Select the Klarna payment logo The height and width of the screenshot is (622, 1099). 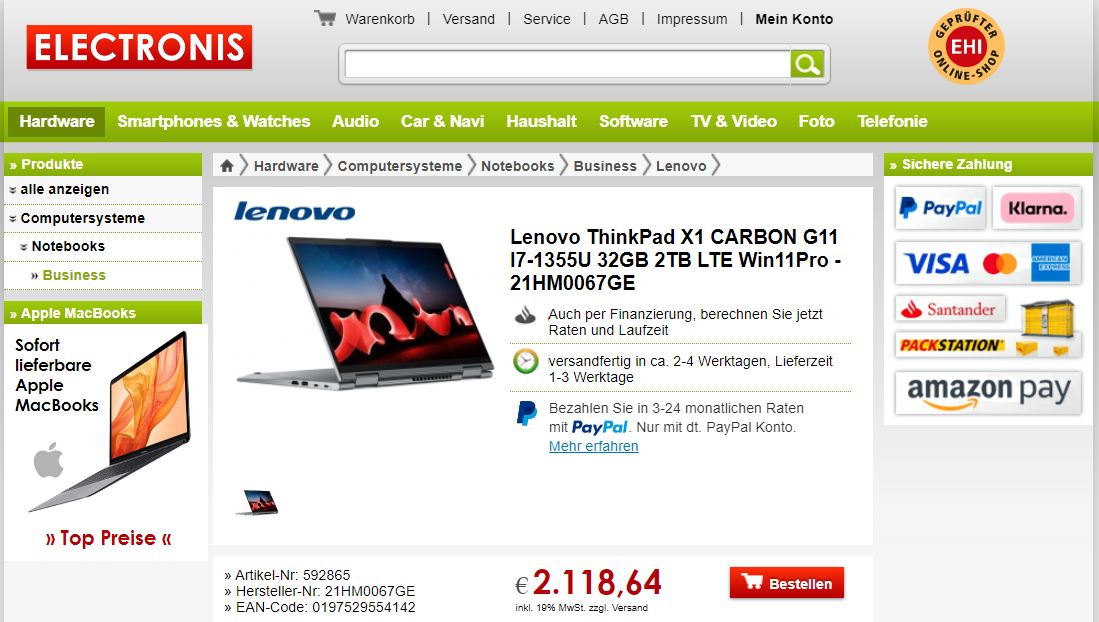[1037, 208]
